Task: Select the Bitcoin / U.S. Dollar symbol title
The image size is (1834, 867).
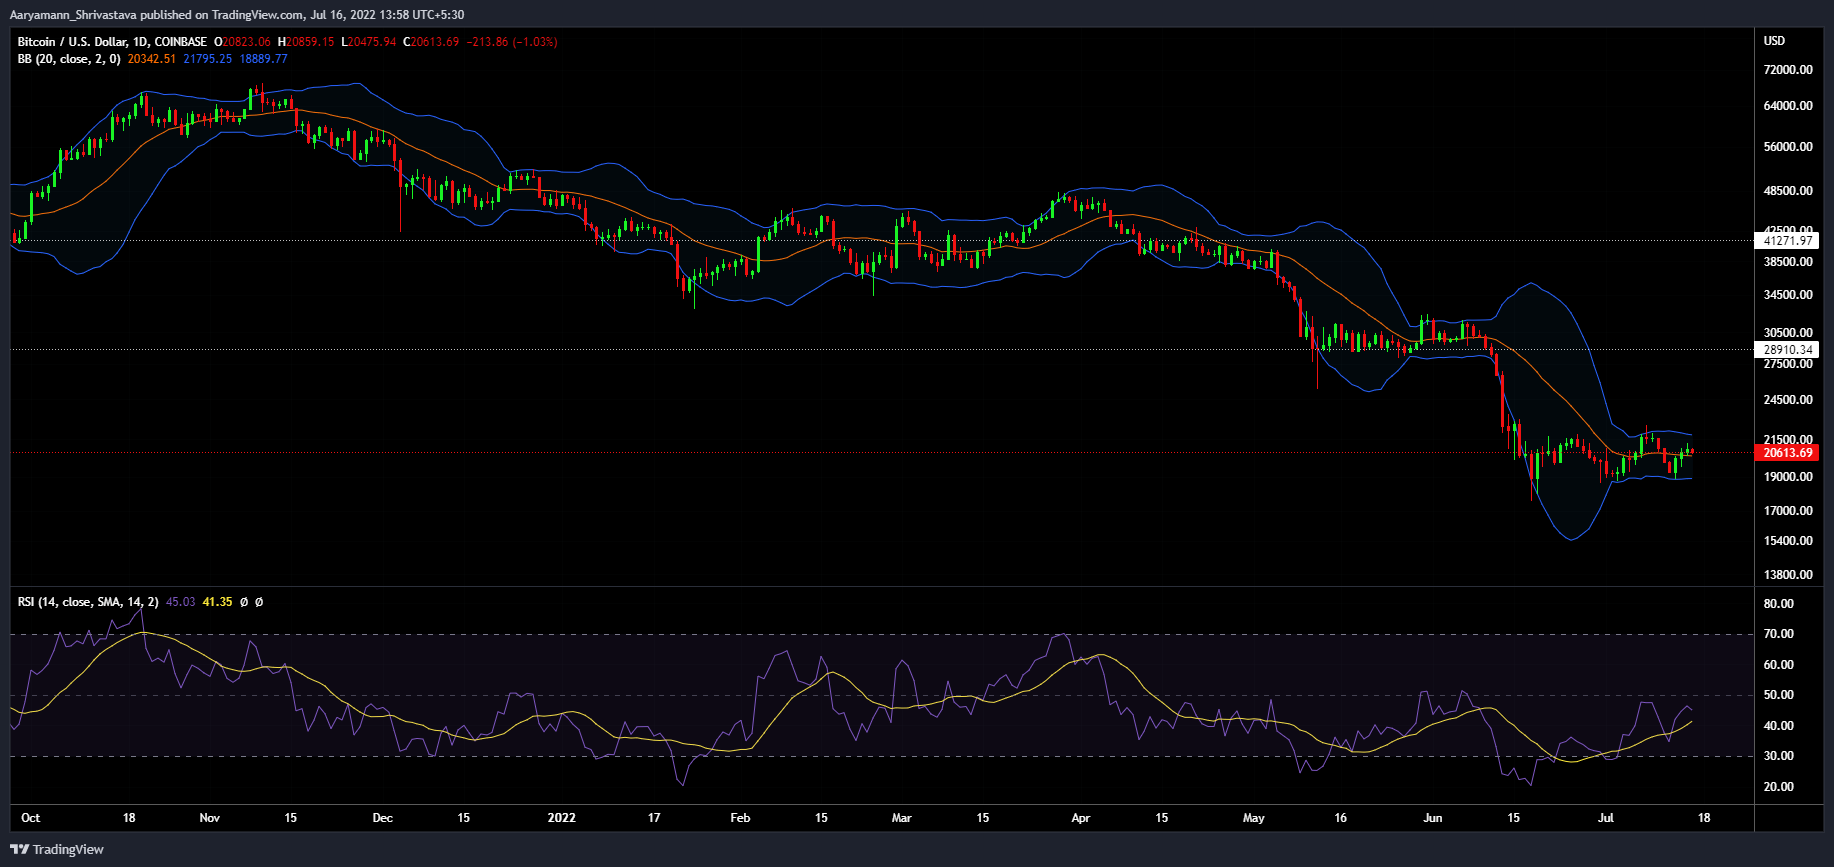Action: click(x=112, y=42)
